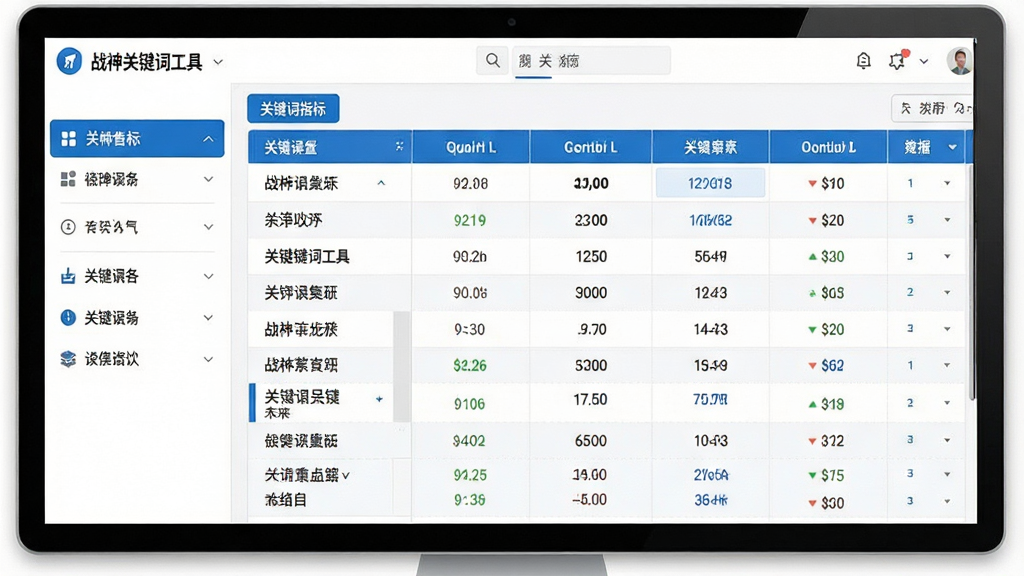The height and width of the screenshot is (576, 1024).
Task: Click the 战神关键词工具 app title
Action: (x=146, y=62)
